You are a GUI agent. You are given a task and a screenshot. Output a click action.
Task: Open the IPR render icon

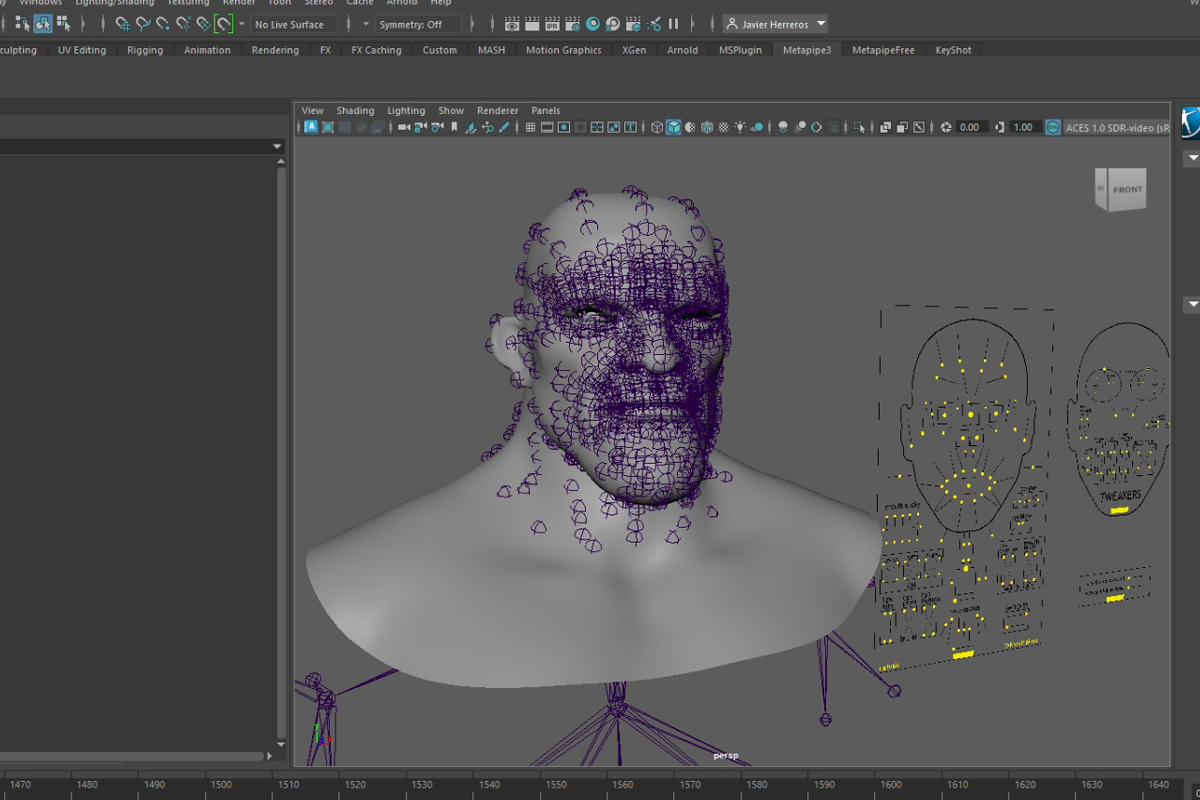[x=553, y=24]
